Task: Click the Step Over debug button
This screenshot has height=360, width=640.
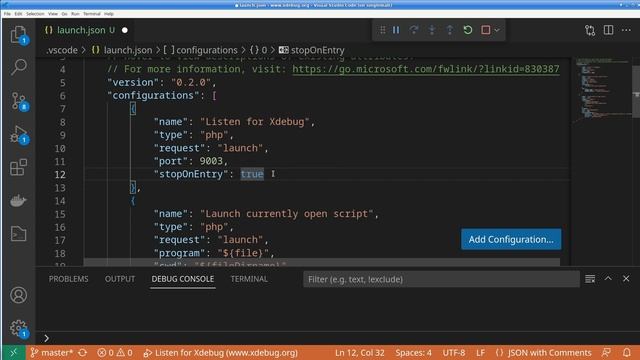Action: coord(414,30)
